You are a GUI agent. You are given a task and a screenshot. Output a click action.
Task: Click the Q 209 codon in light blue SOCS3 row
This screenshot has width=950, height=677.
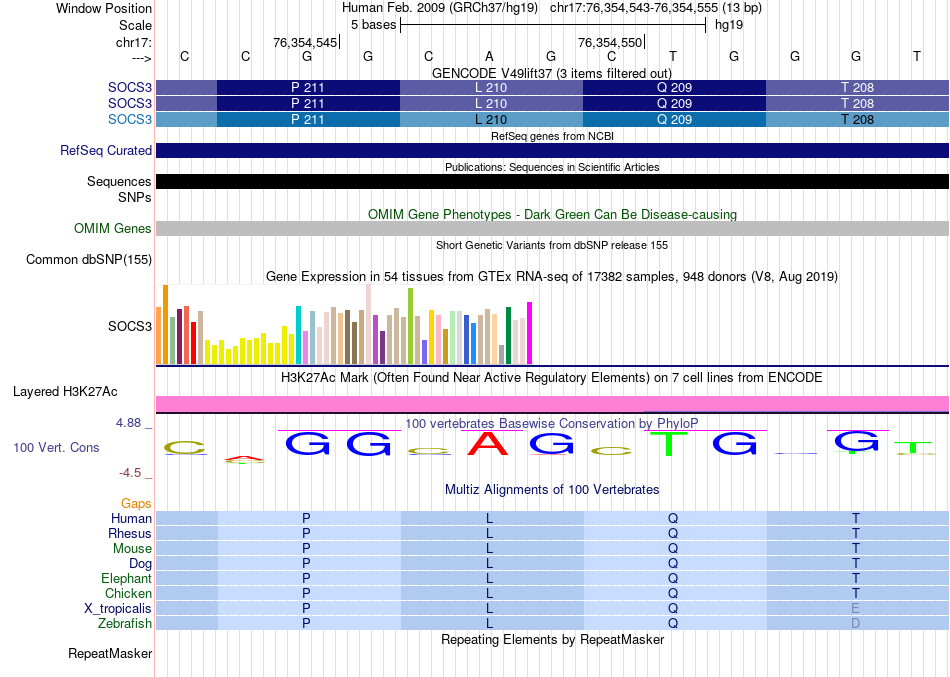tap(674, 119)
